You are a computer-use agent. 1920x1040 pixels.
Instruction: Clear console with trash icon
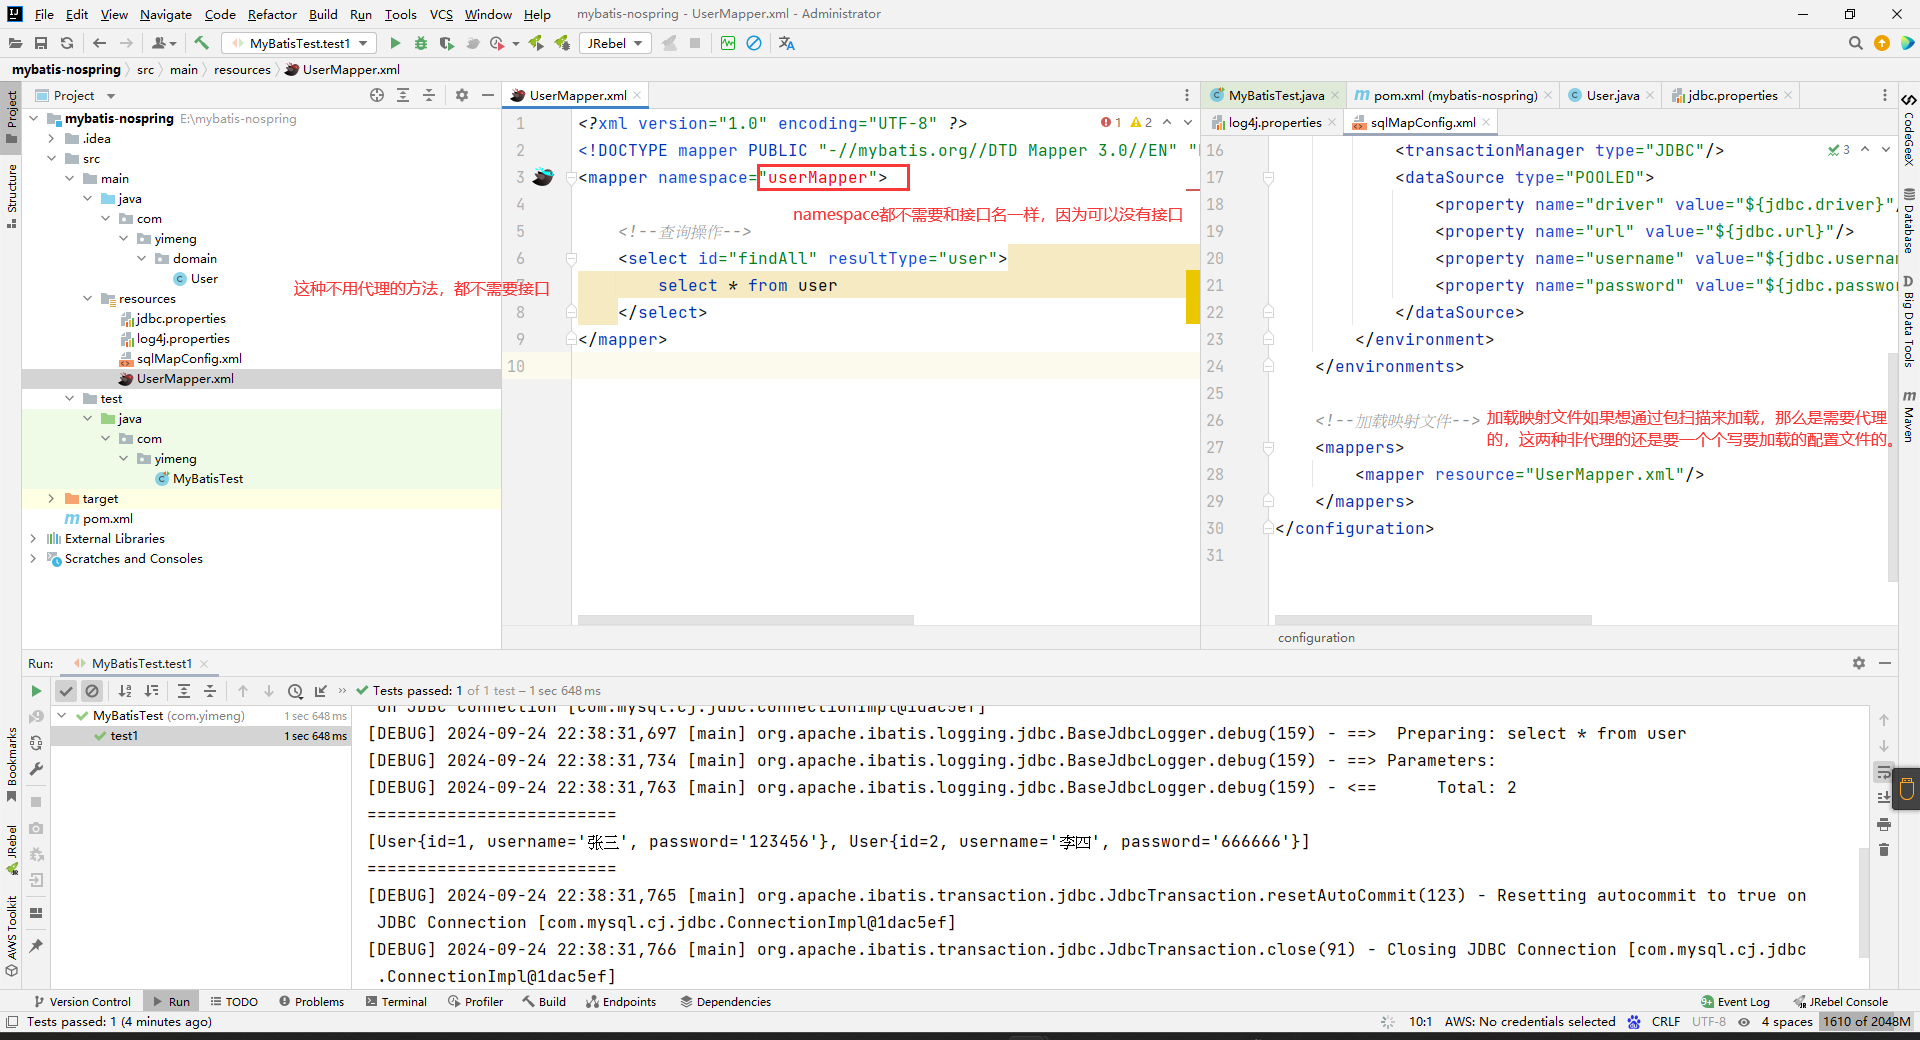point(1884,850)
